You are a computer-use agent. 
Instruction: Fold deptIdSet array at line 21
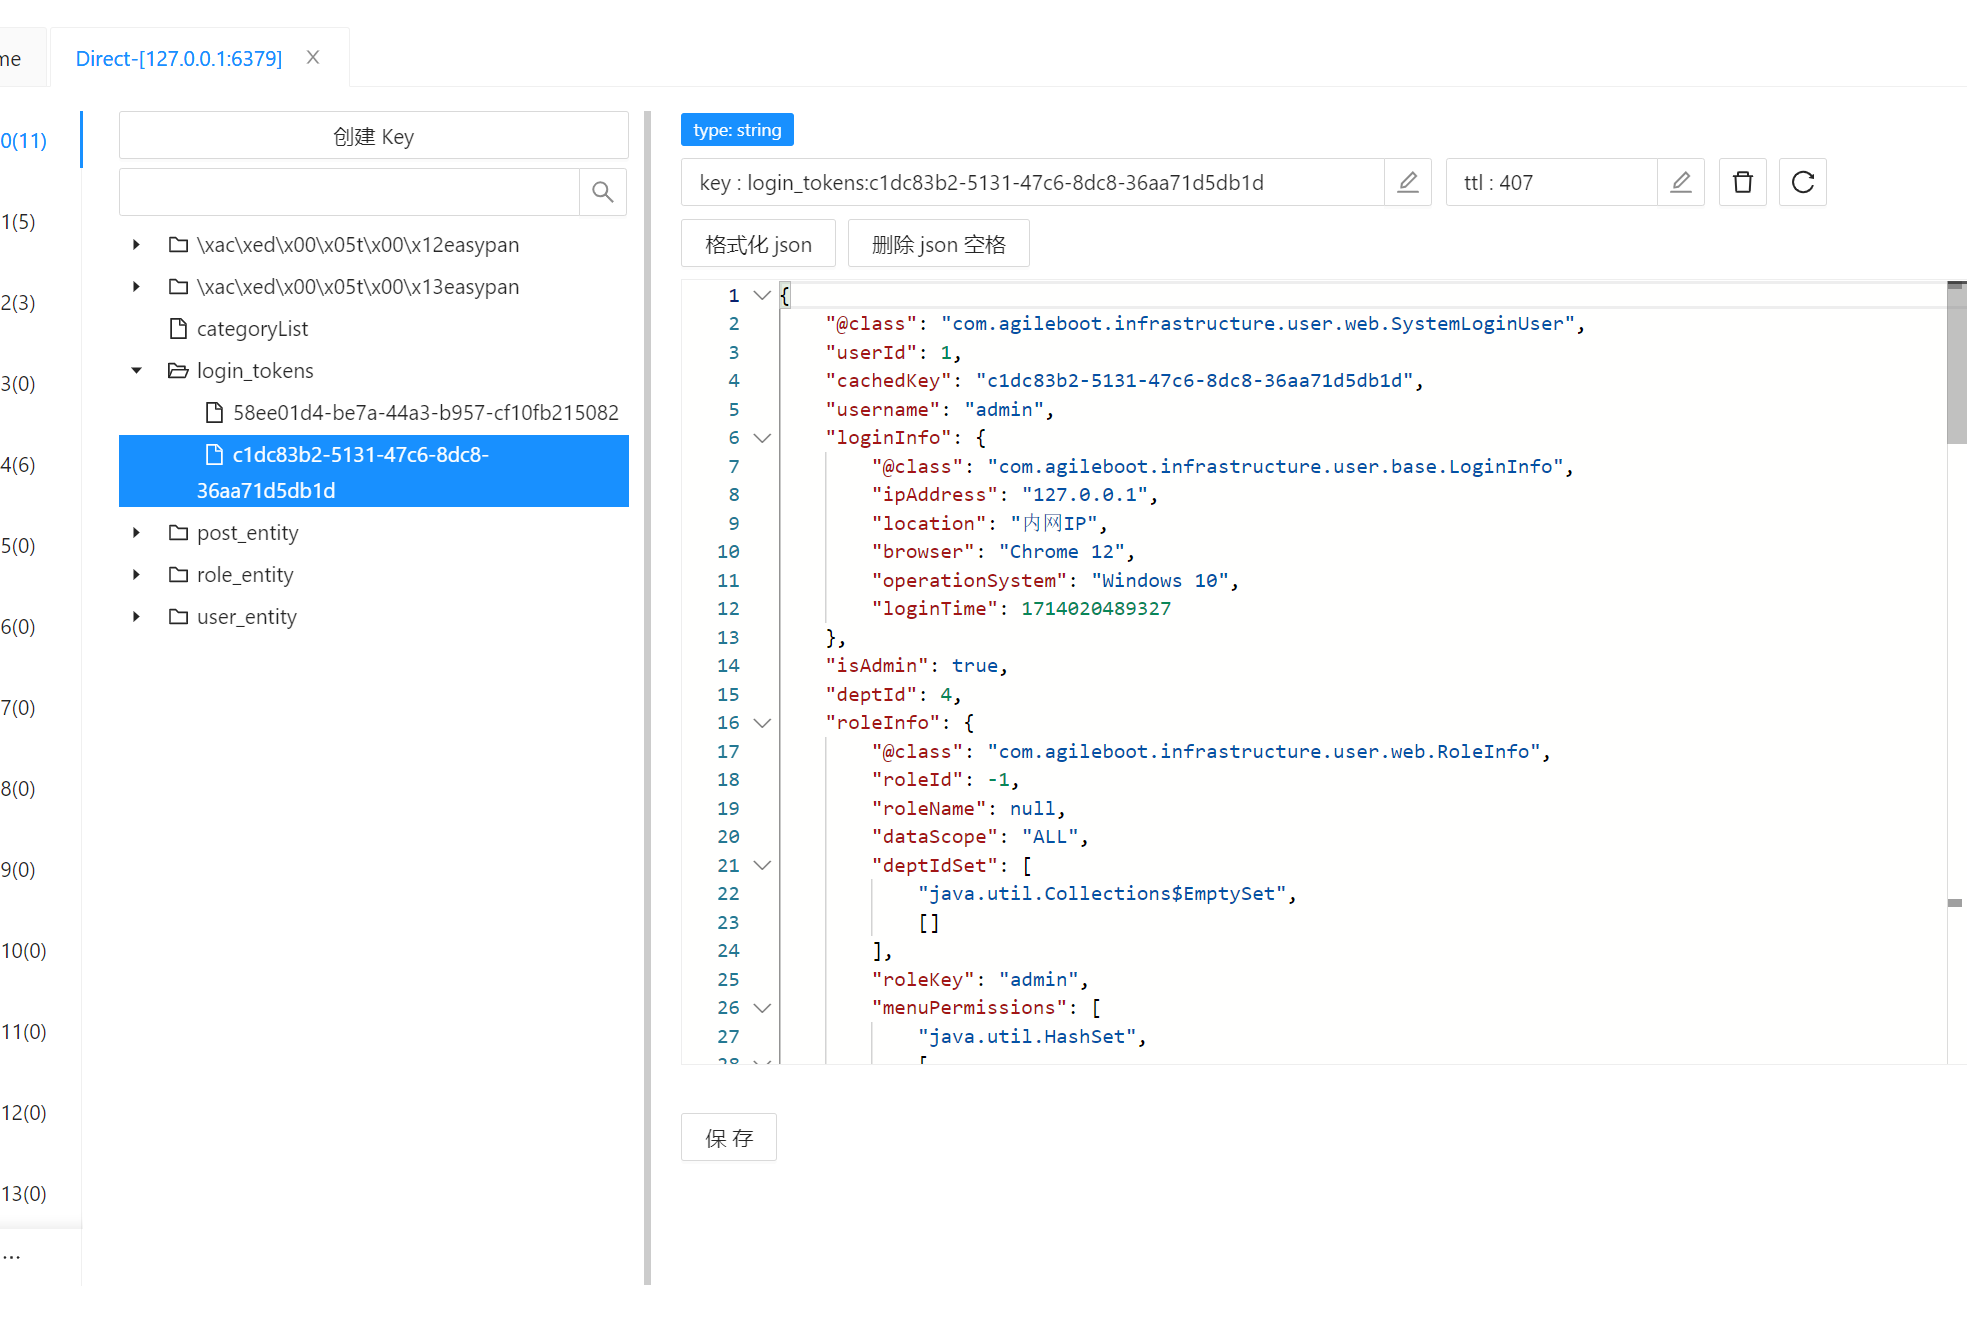click(762, 865)
